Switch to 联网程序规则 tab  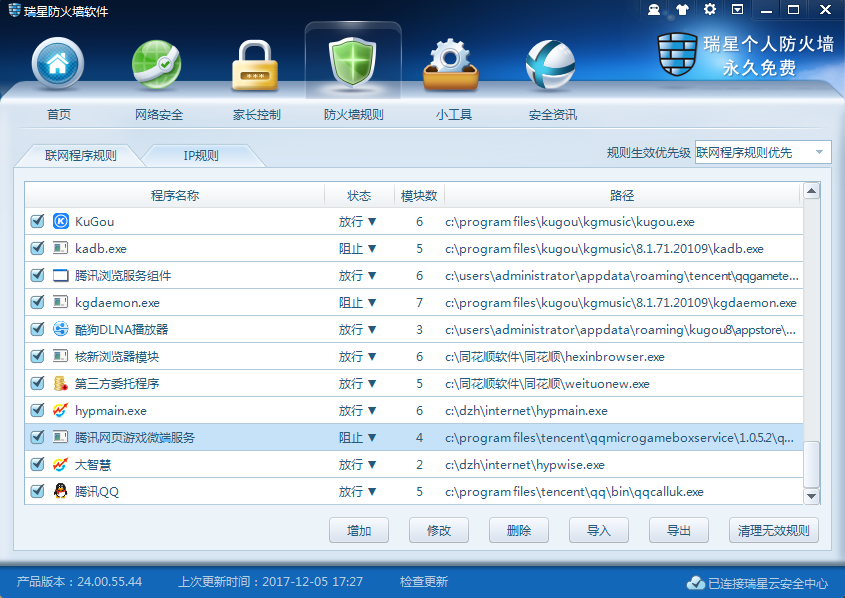click(80, 156)
